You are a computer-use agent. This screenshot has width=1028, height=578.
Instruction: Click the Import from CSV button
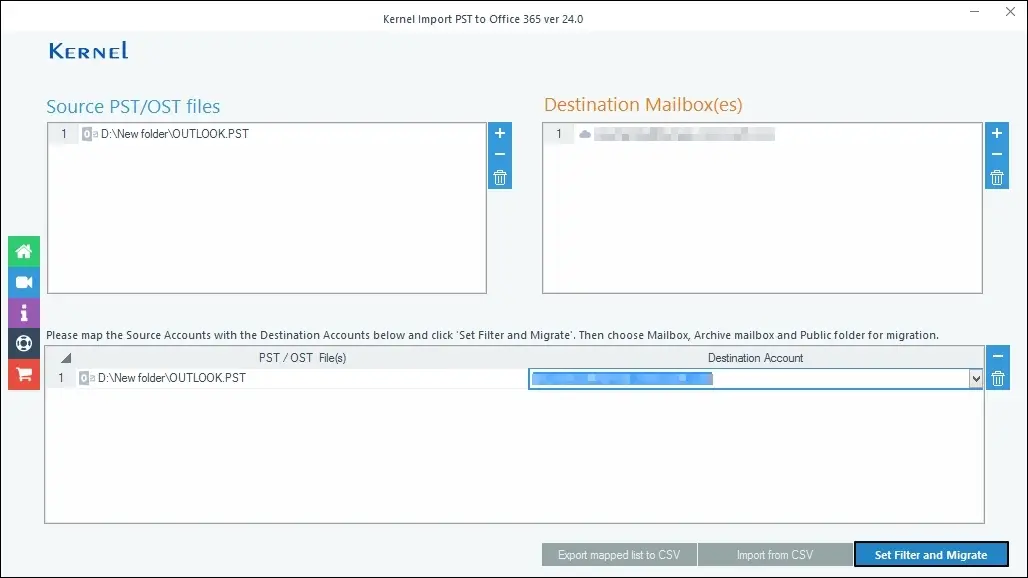point(775,554)
